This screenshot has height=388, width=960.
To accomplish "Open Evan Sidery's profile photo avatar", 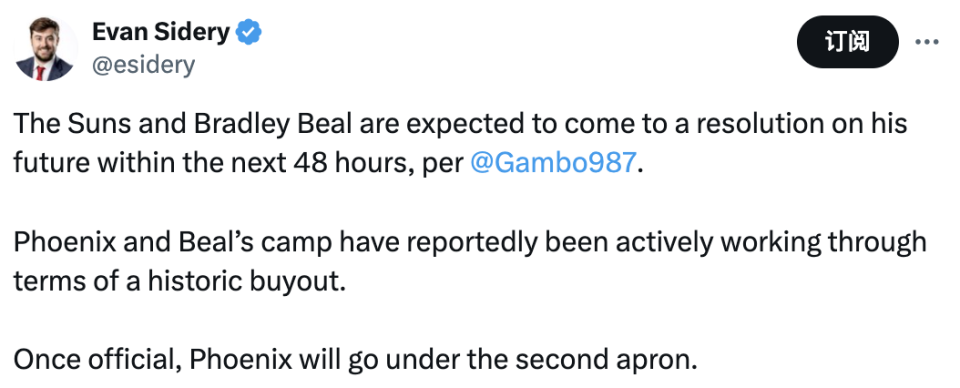I will [45, 48].
